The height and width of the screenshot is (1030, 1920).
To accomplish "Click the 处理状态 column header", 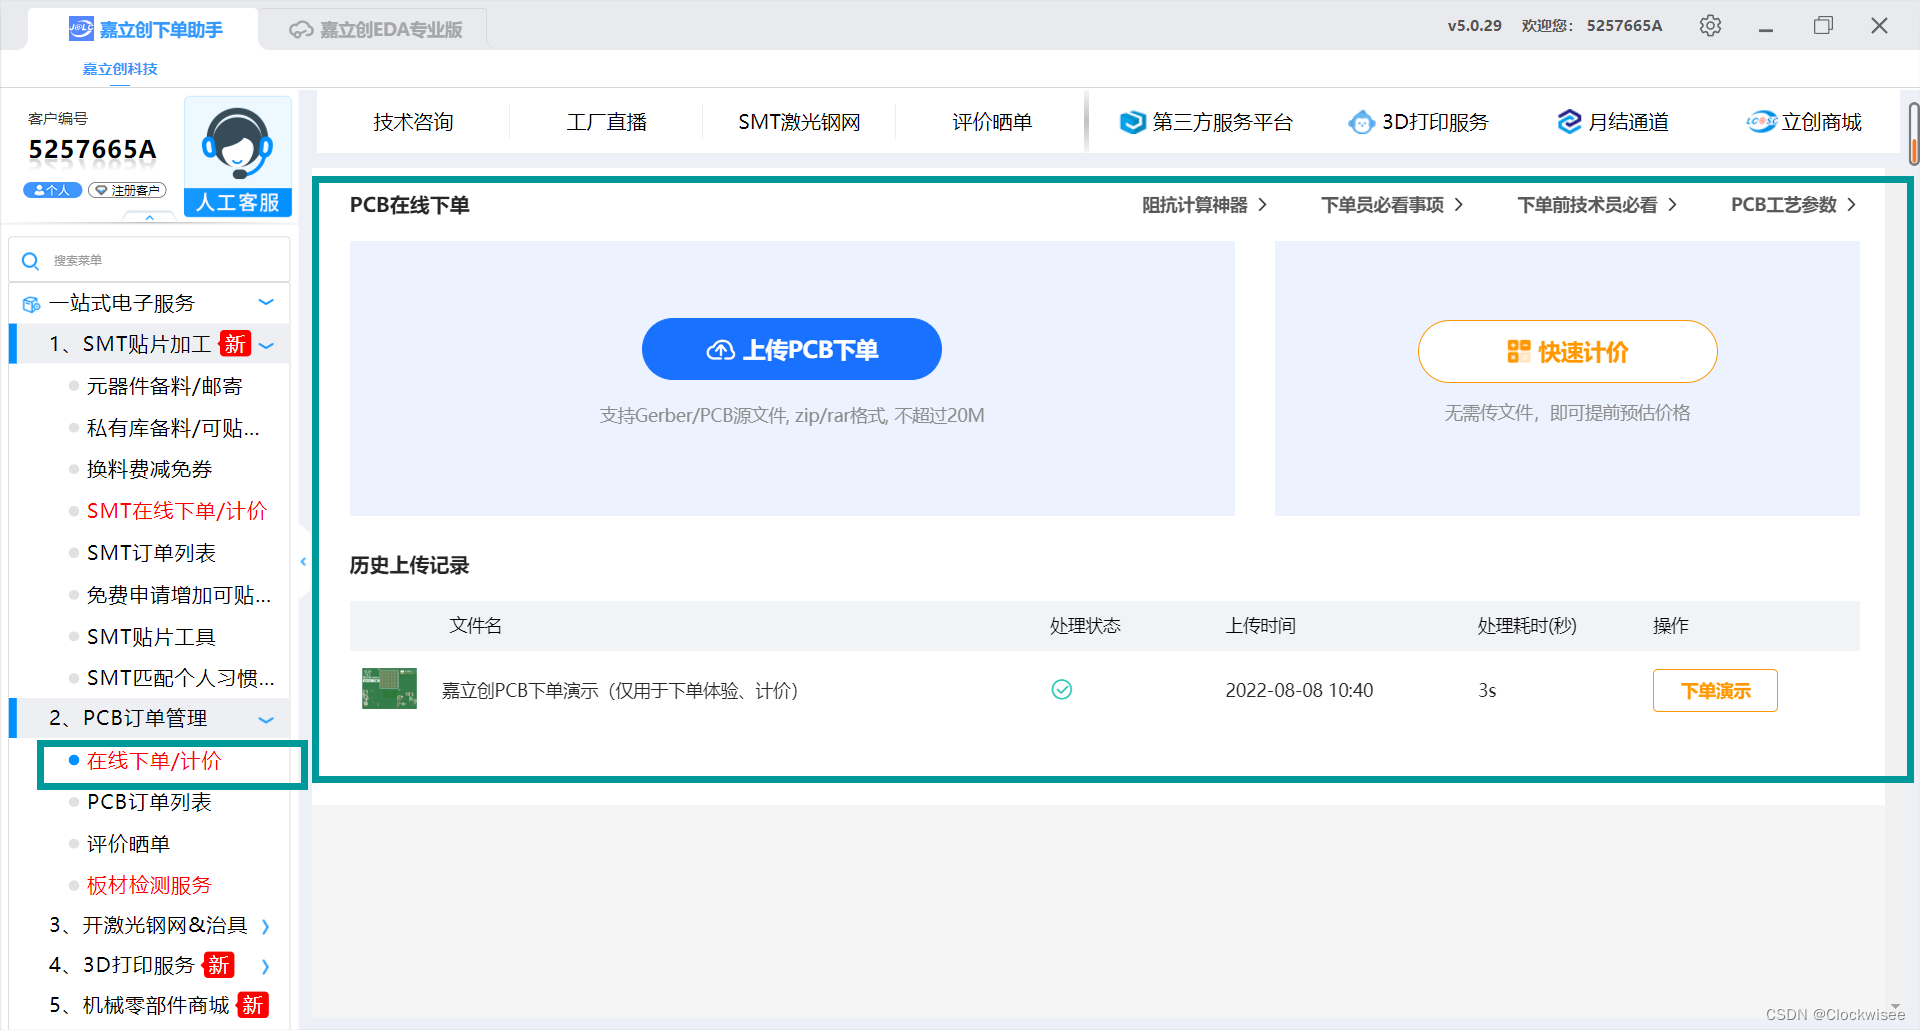I will tap(1085, 626).
